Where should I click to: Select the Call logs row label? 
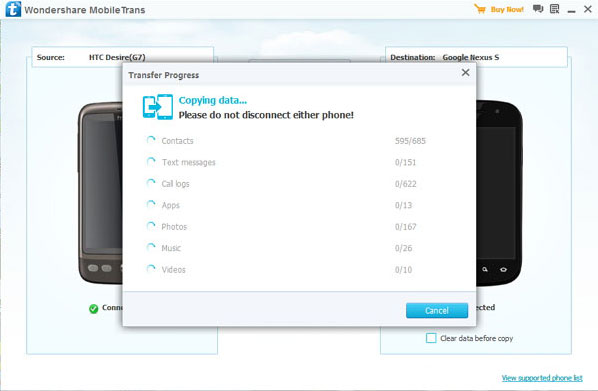[x=175, y=184]
